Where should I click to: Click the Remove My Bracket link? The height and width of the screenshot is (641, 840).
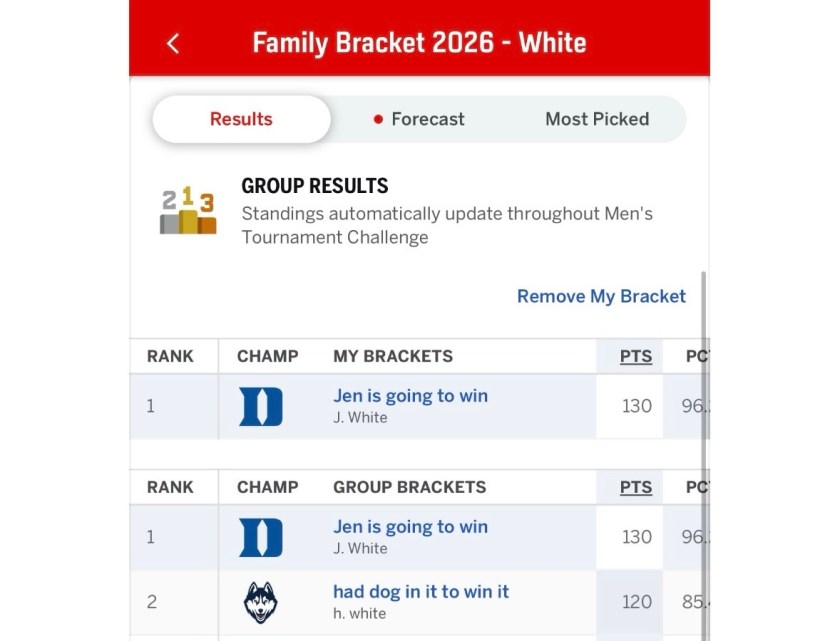pos(601,296)
